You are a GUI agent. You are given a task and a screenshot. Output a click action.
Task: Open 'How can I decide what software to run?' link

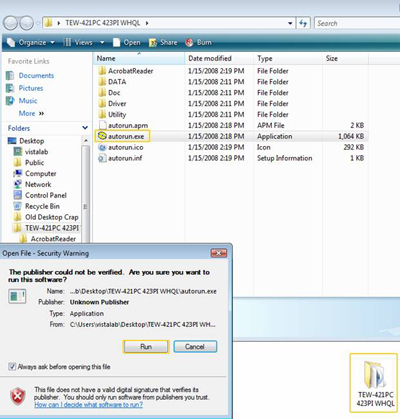coord(88,405)
